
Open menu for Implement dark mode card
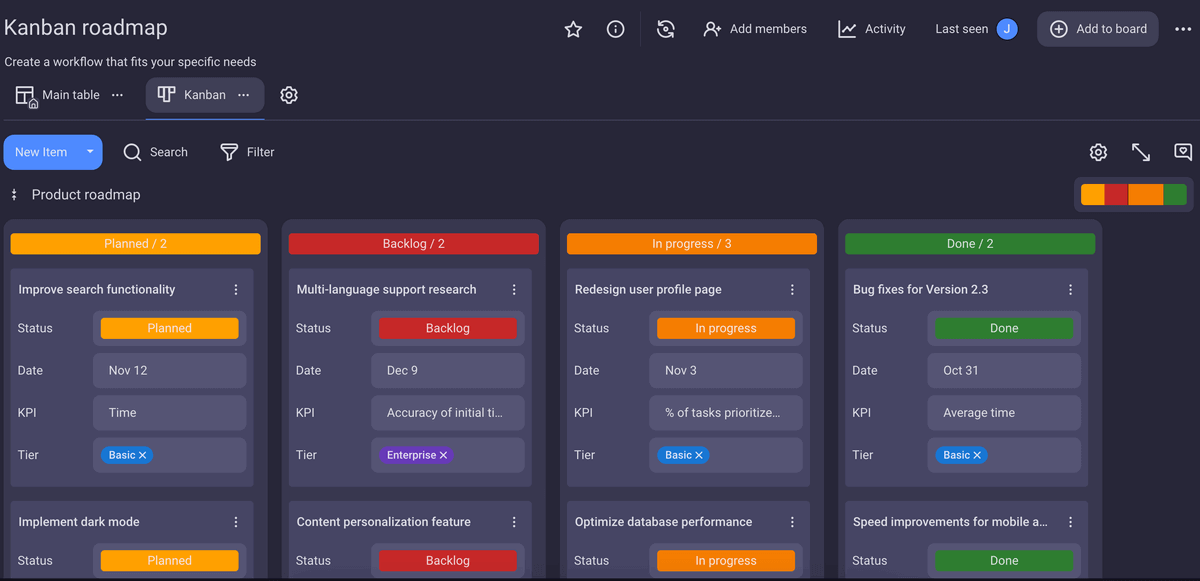[x=236, y=522]
